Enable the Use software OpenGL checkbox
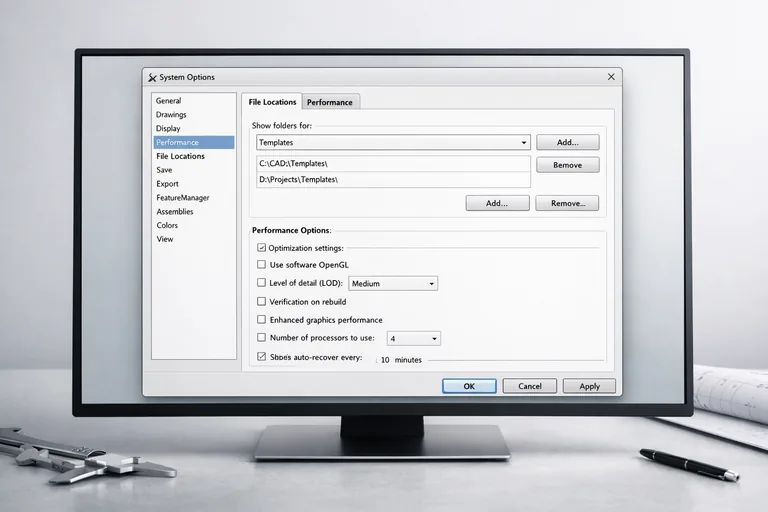 click(262, 265)
